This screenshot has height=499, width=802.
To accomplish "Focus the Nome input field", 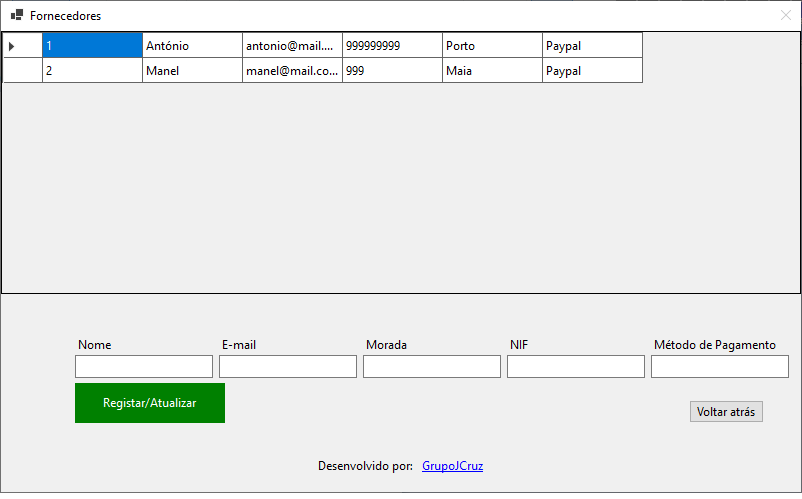I will 143,367.
